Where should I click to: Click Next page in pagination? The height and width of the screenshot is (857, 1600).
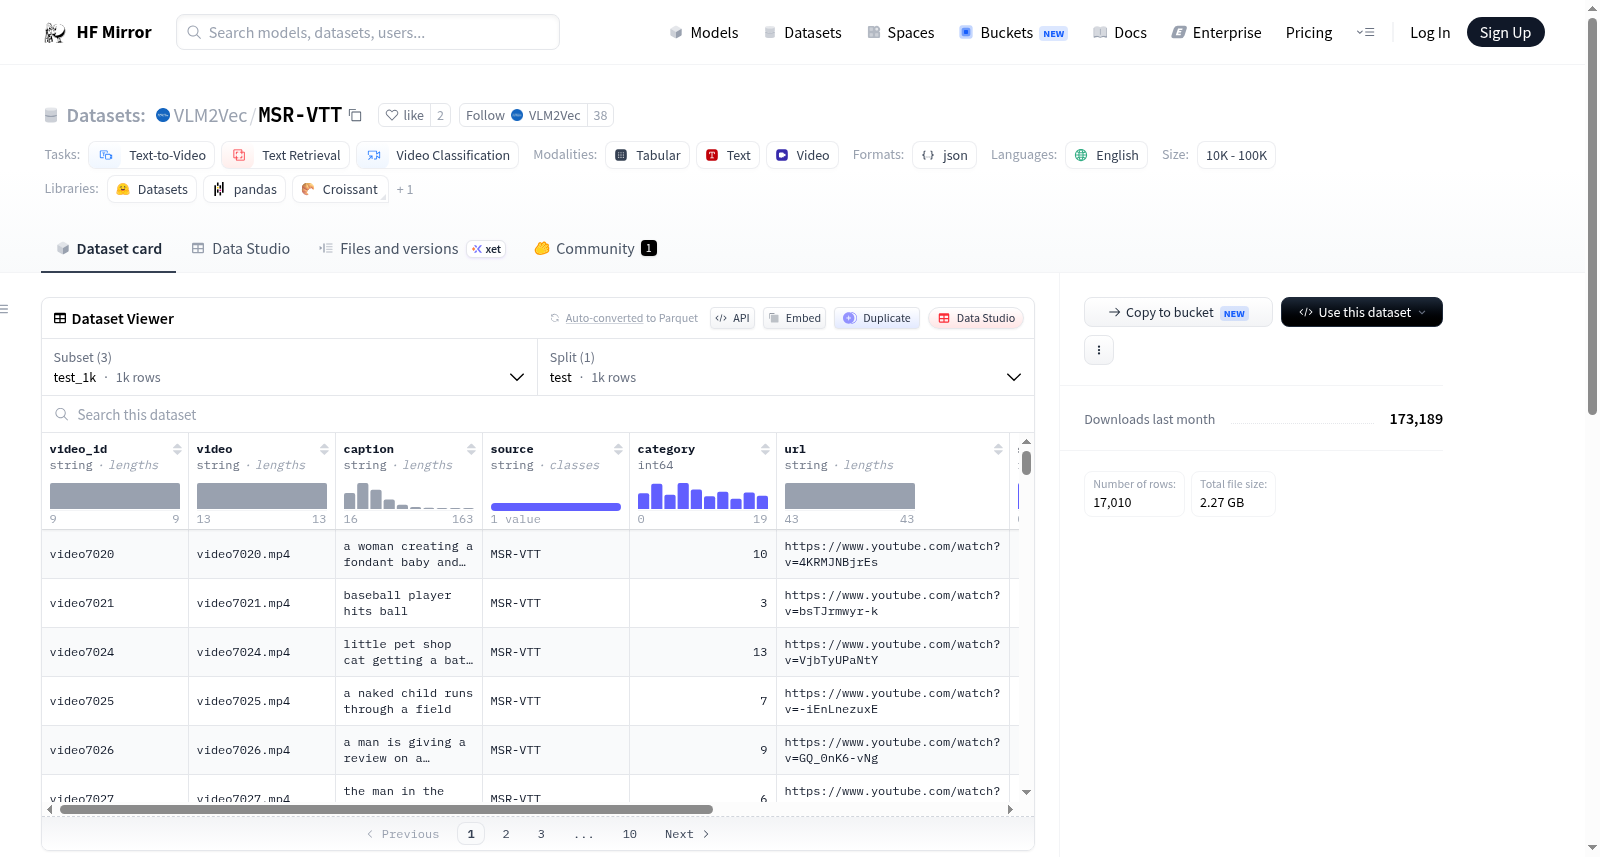pos(687,834)
